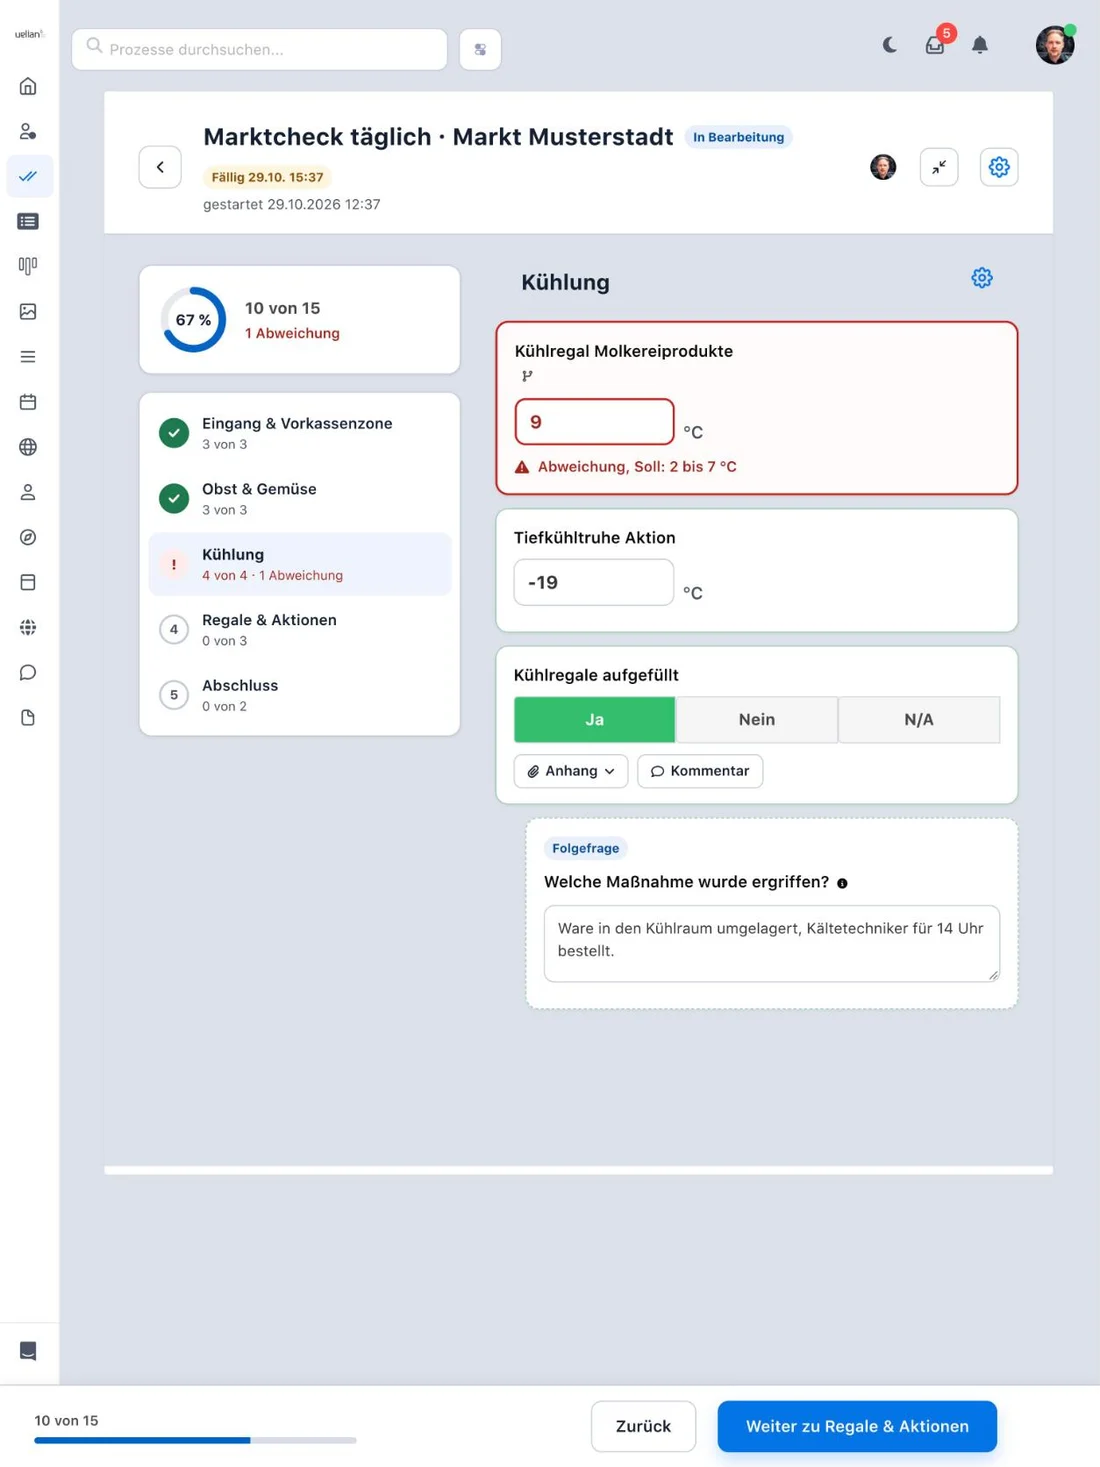This screenshot has width=1100, height=1467.
Task: Open inbox with 5 notifications
Action: click(935, 45)
